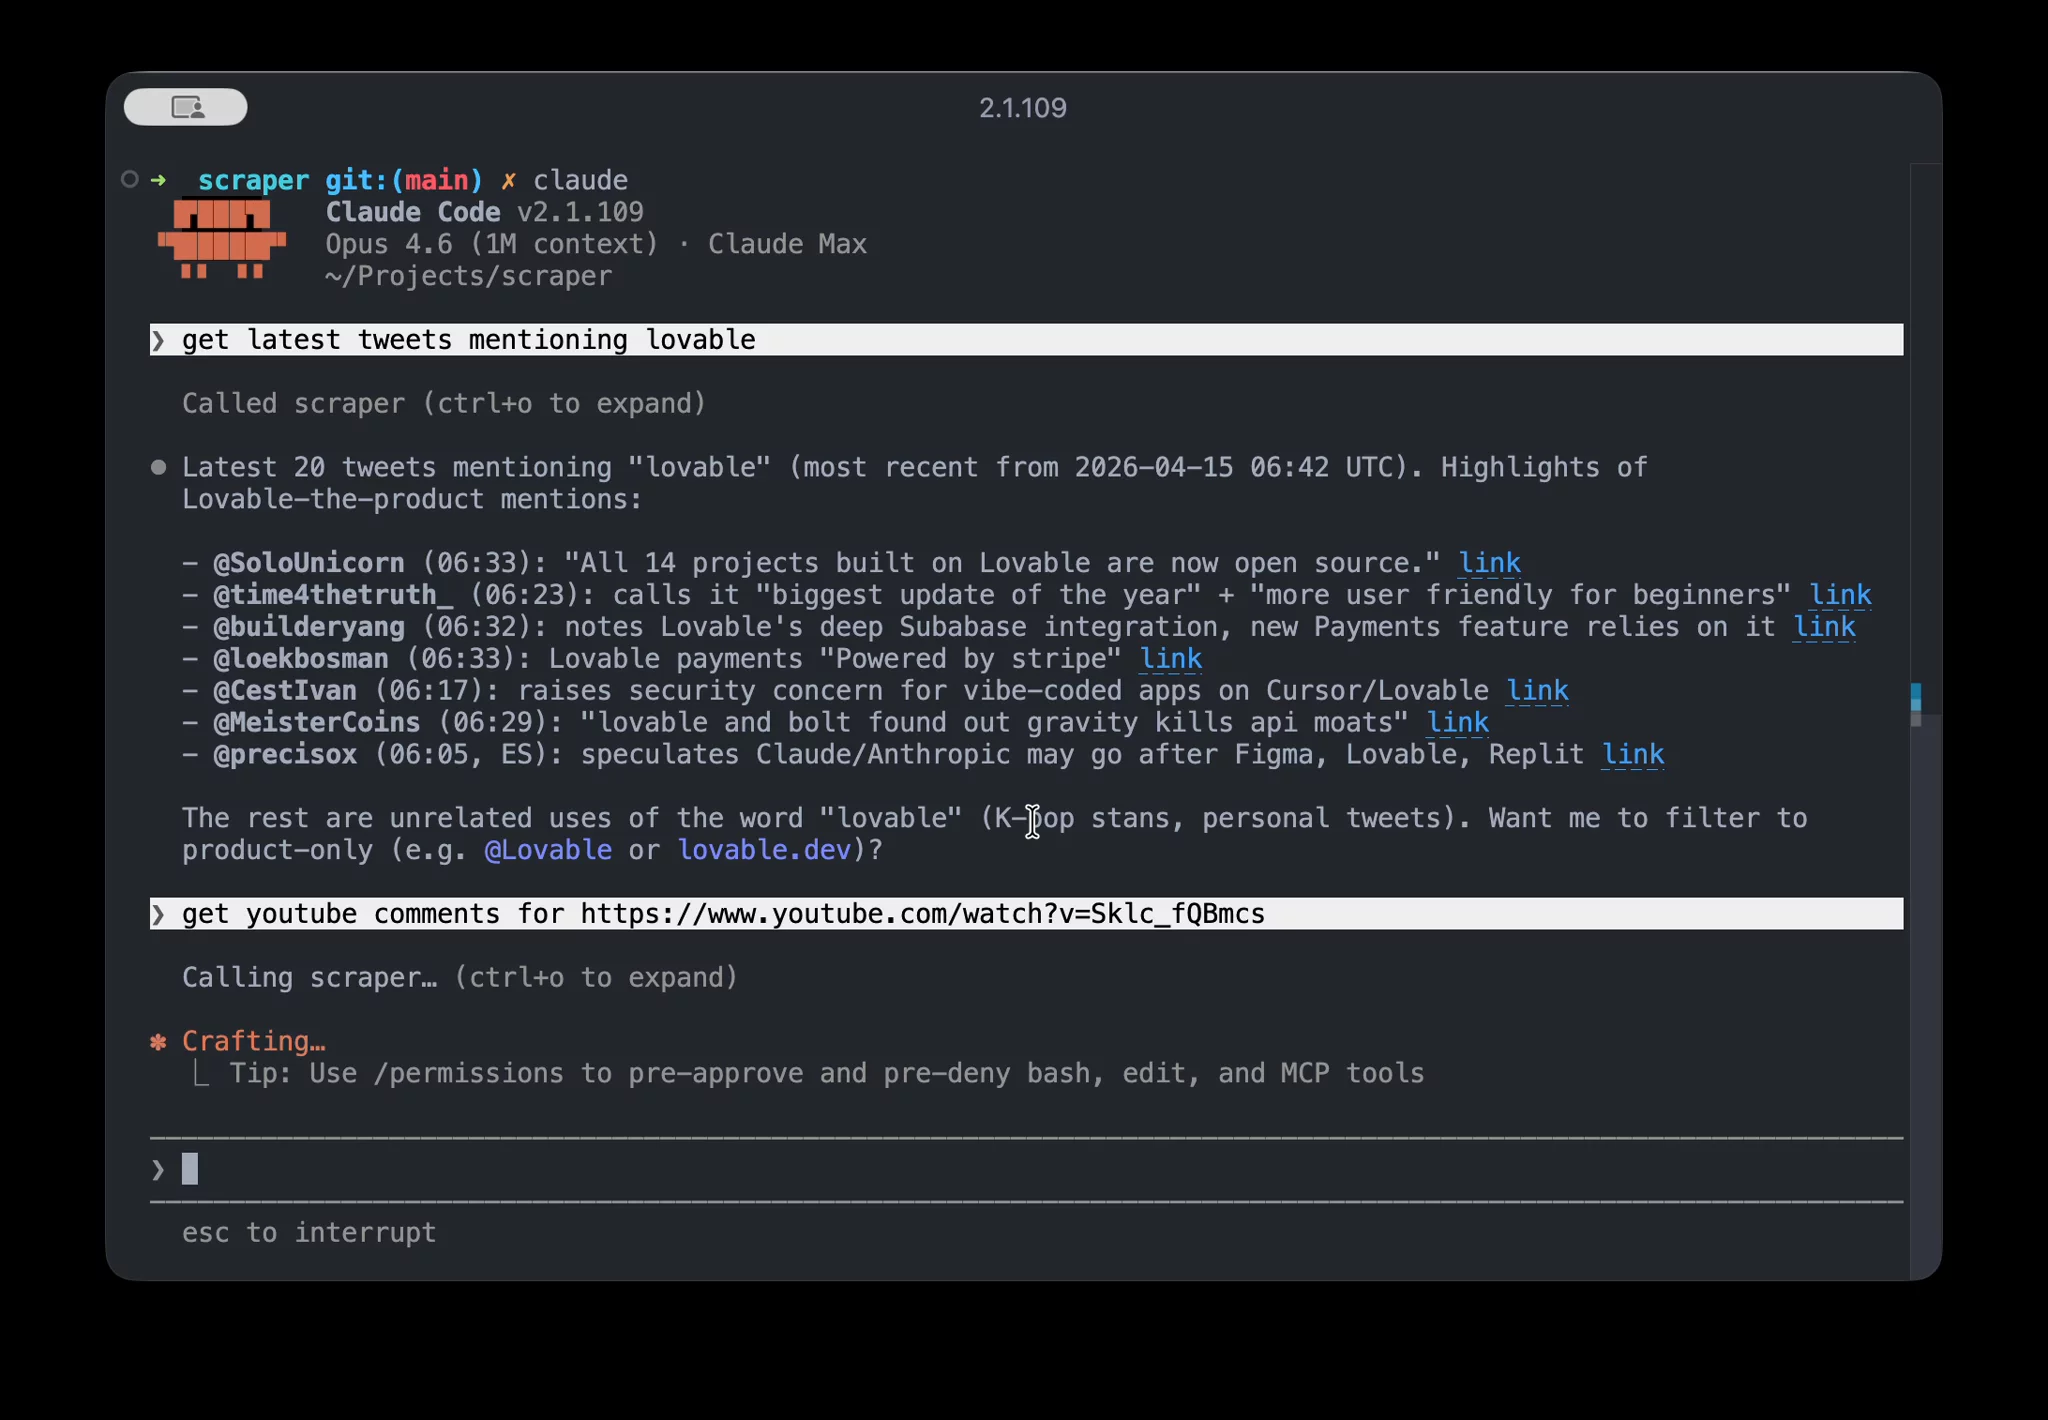The width and height of the screenshot is (2048, 1420).
Task: Click the "Opus 4.6 (1M context)" model text
Action: click(x=492, y=244)
